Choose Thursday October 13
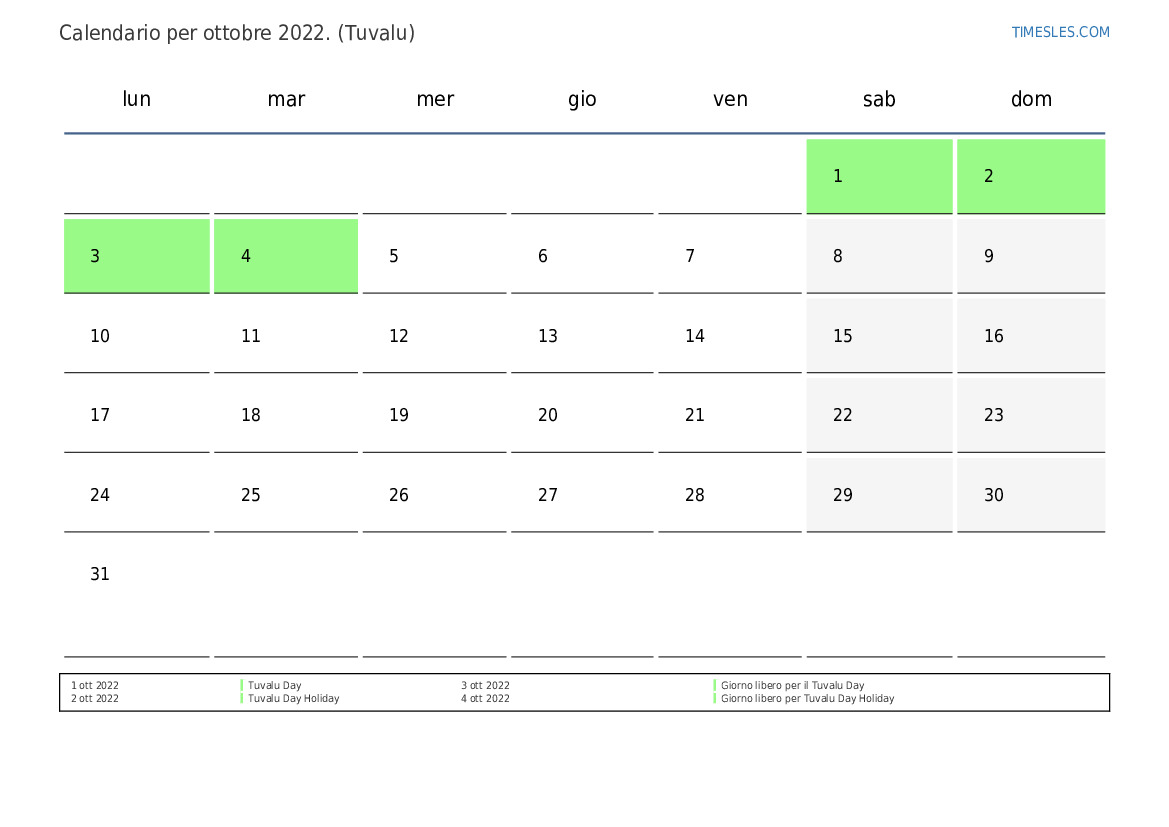 [x=582, y=336]
